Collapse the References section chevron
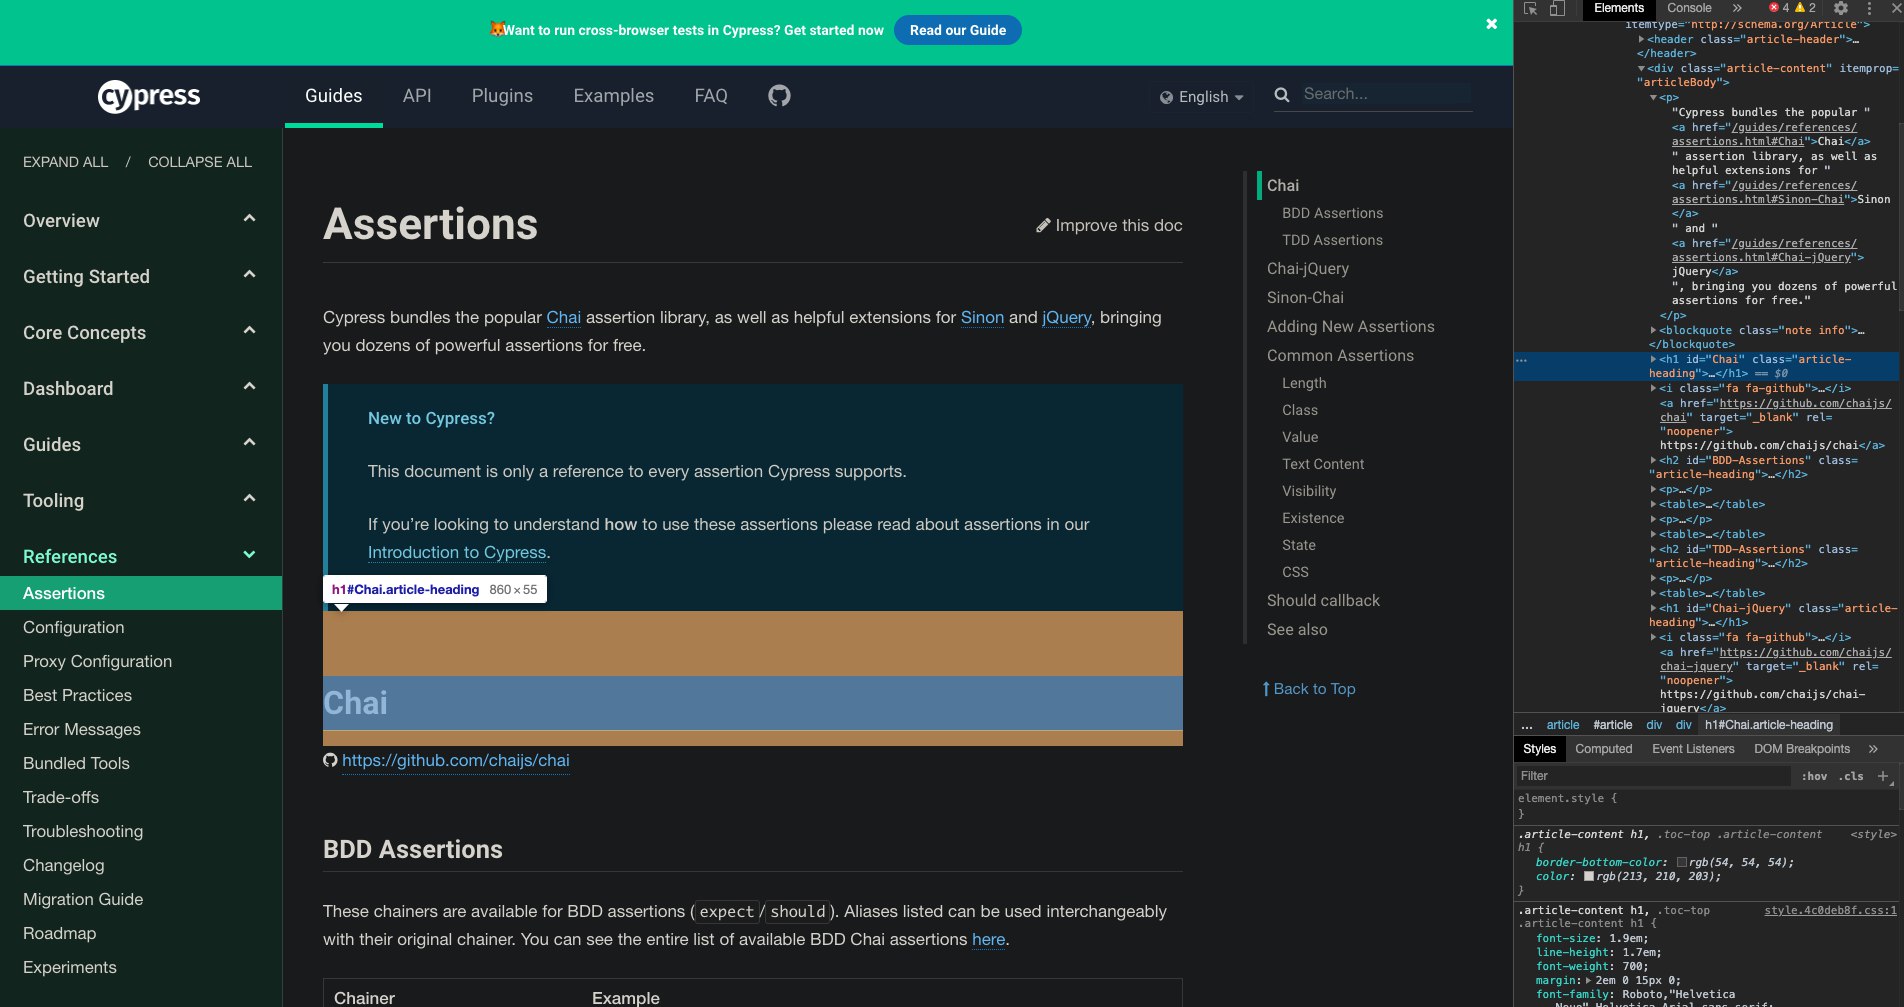This screenshot has height=1007, width=1904. coord(249,554)
